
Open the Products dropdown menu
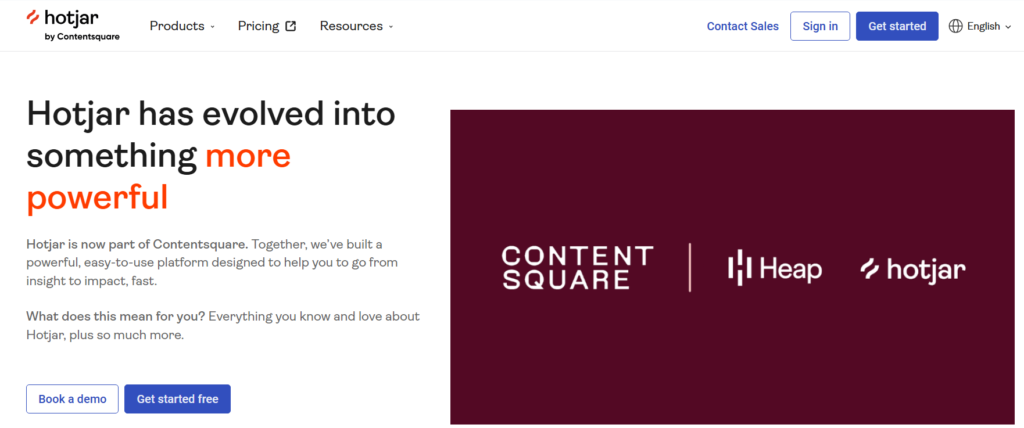182,26
